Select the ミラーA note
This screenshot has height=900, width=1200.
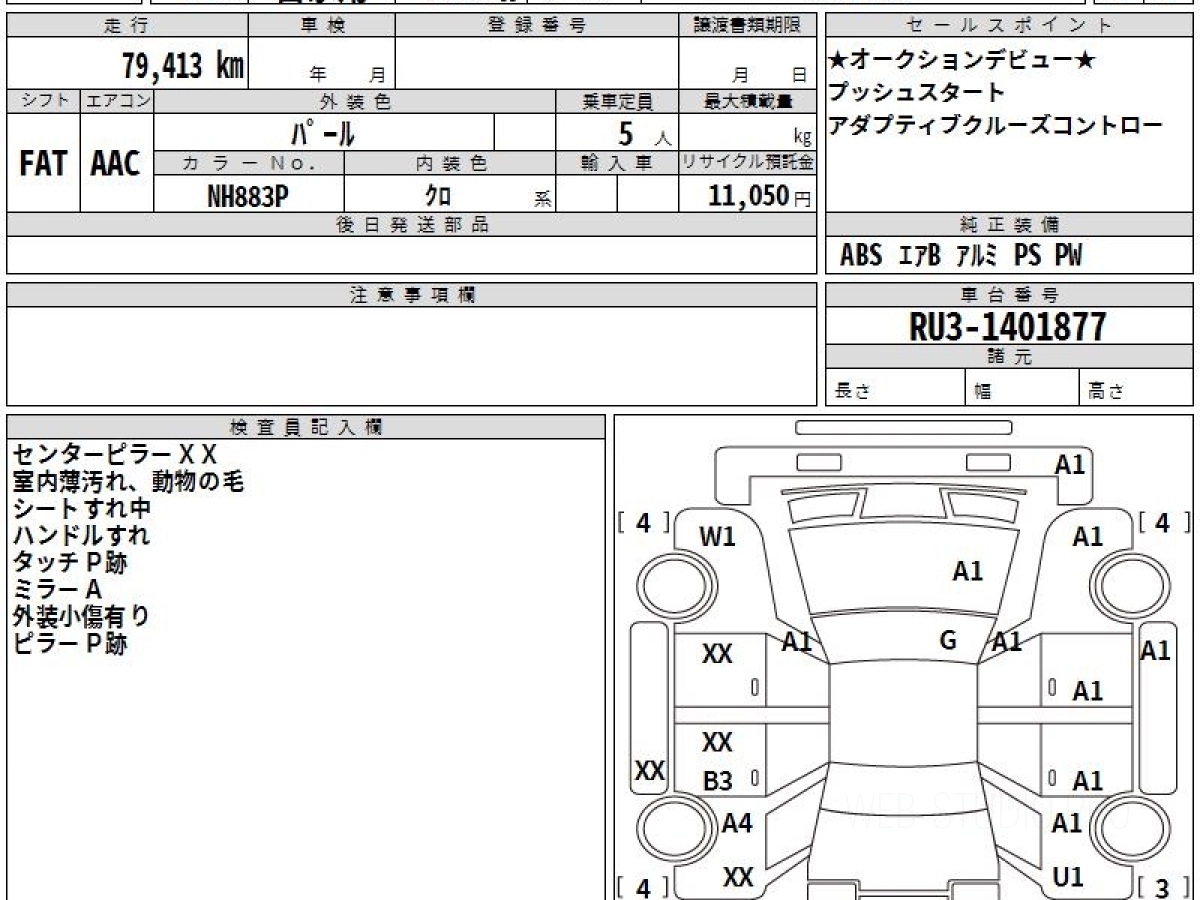click(57, 590)
